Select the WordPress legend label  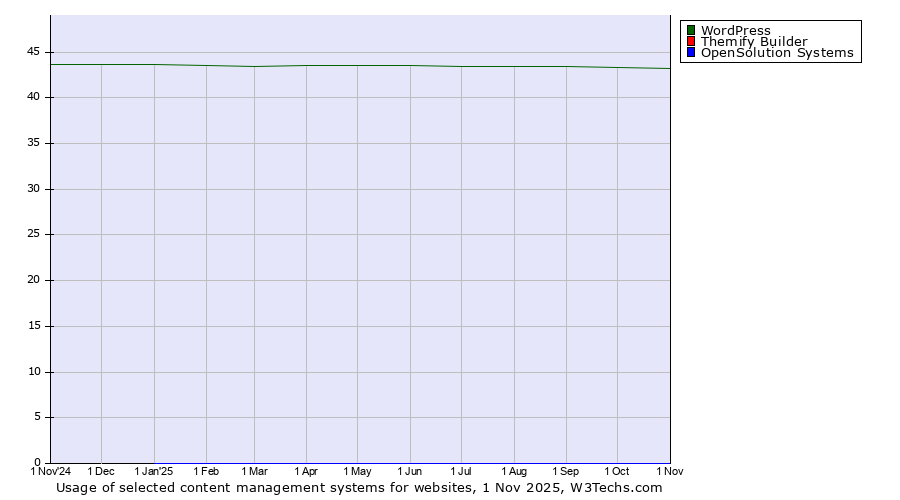(735, 30)
